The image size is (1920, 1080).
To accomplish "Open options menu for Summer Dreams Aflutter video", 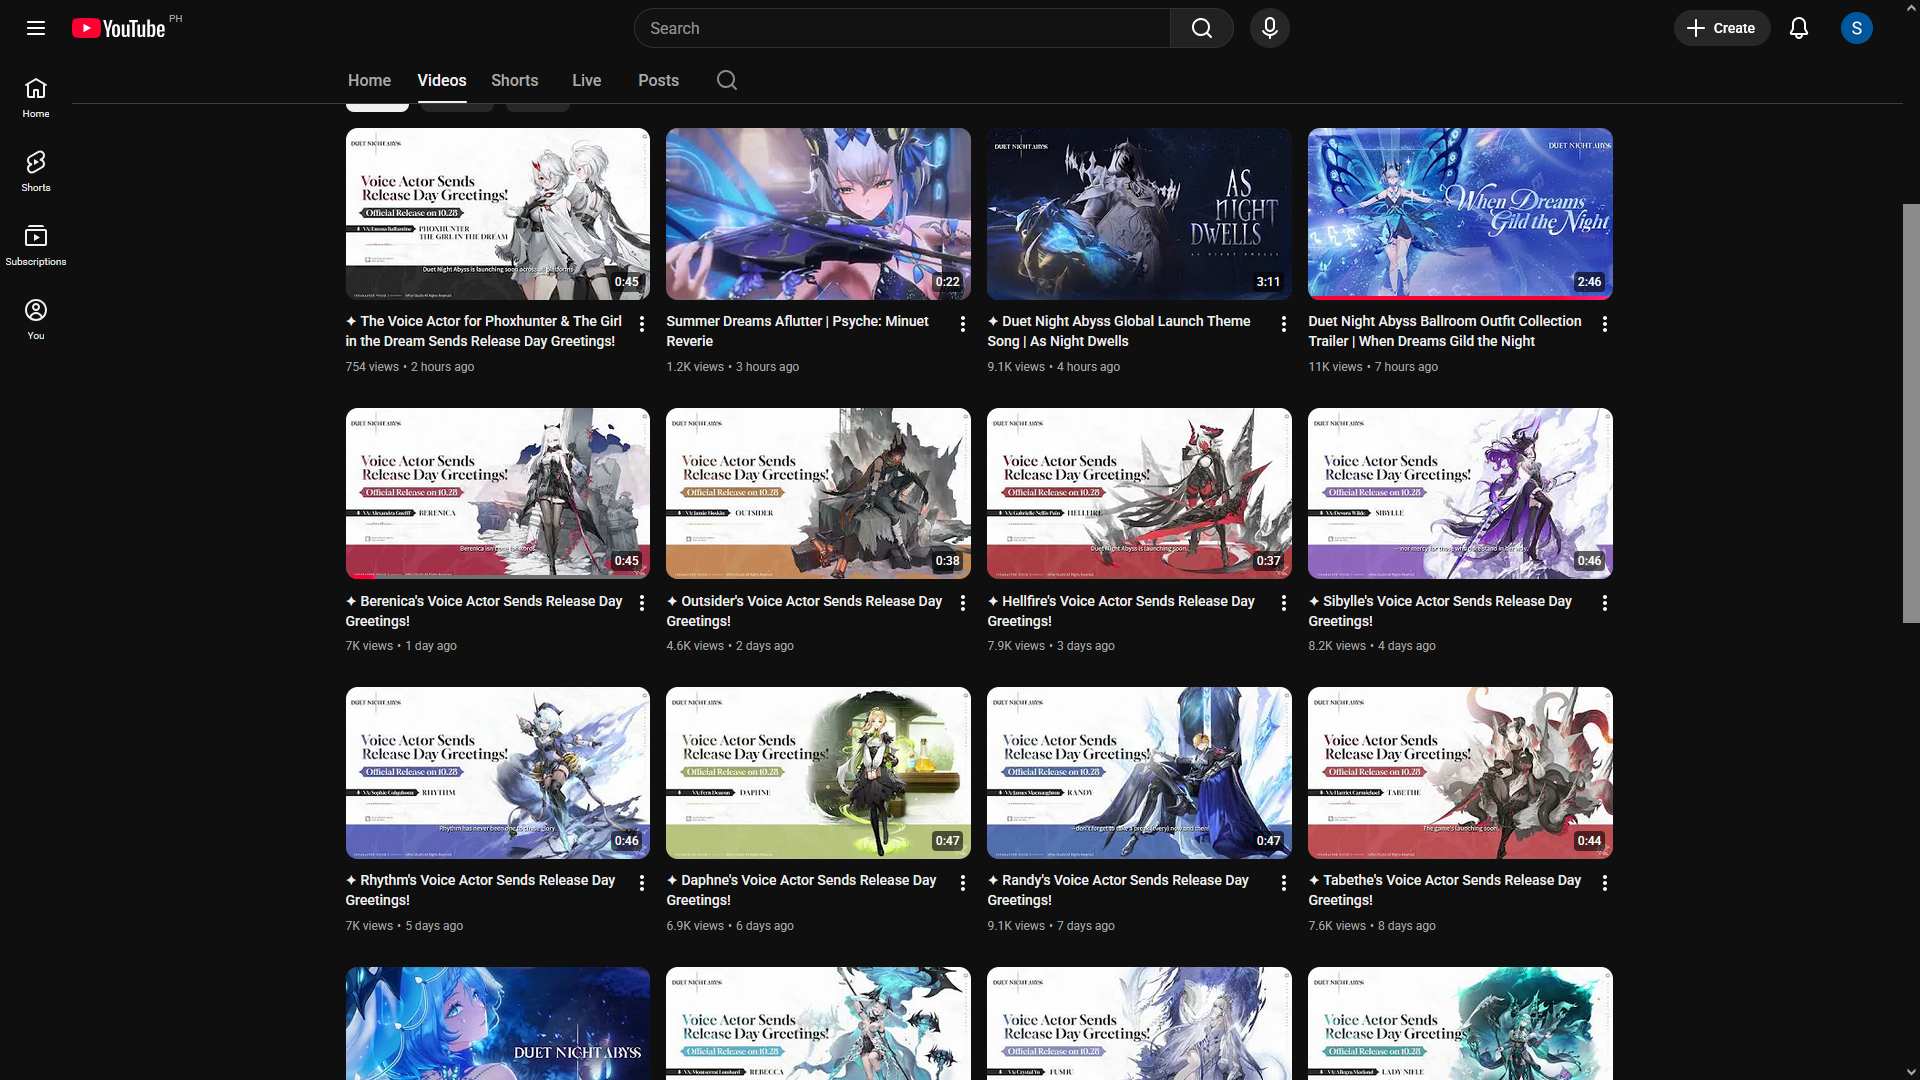I will tap(962, 324).
